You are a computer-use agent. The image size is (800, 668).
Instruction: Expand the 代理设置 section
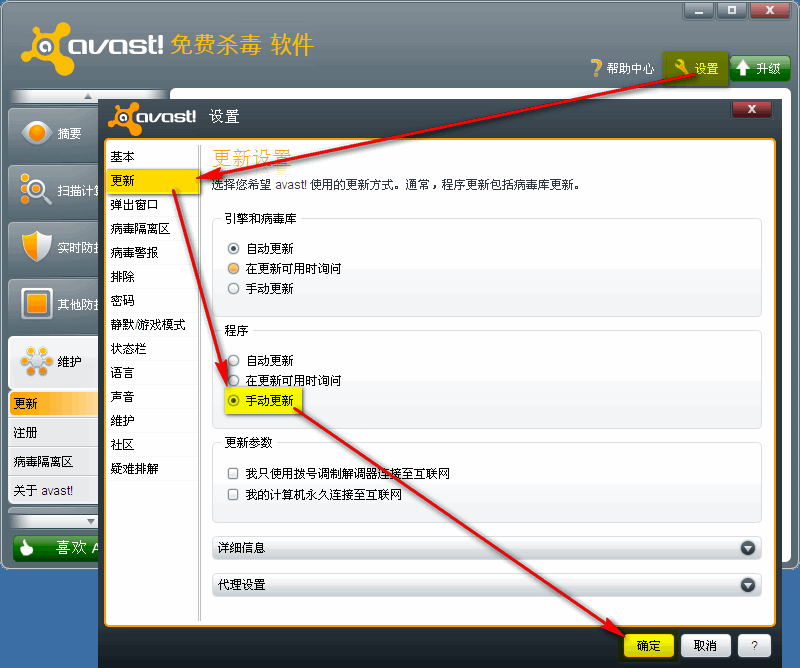(747, 585)
